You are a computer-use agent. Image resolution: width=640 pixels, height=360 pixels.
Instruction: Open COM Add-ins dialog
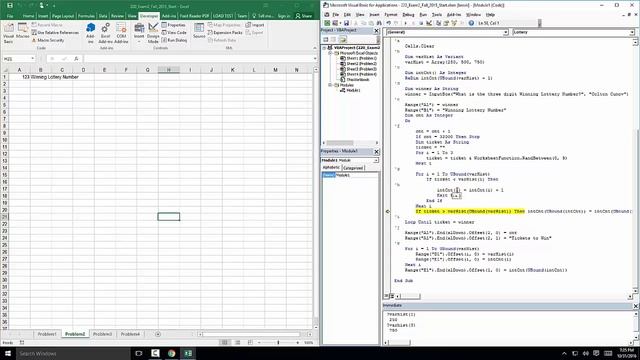pyautogui.click(x=121, y=33)
